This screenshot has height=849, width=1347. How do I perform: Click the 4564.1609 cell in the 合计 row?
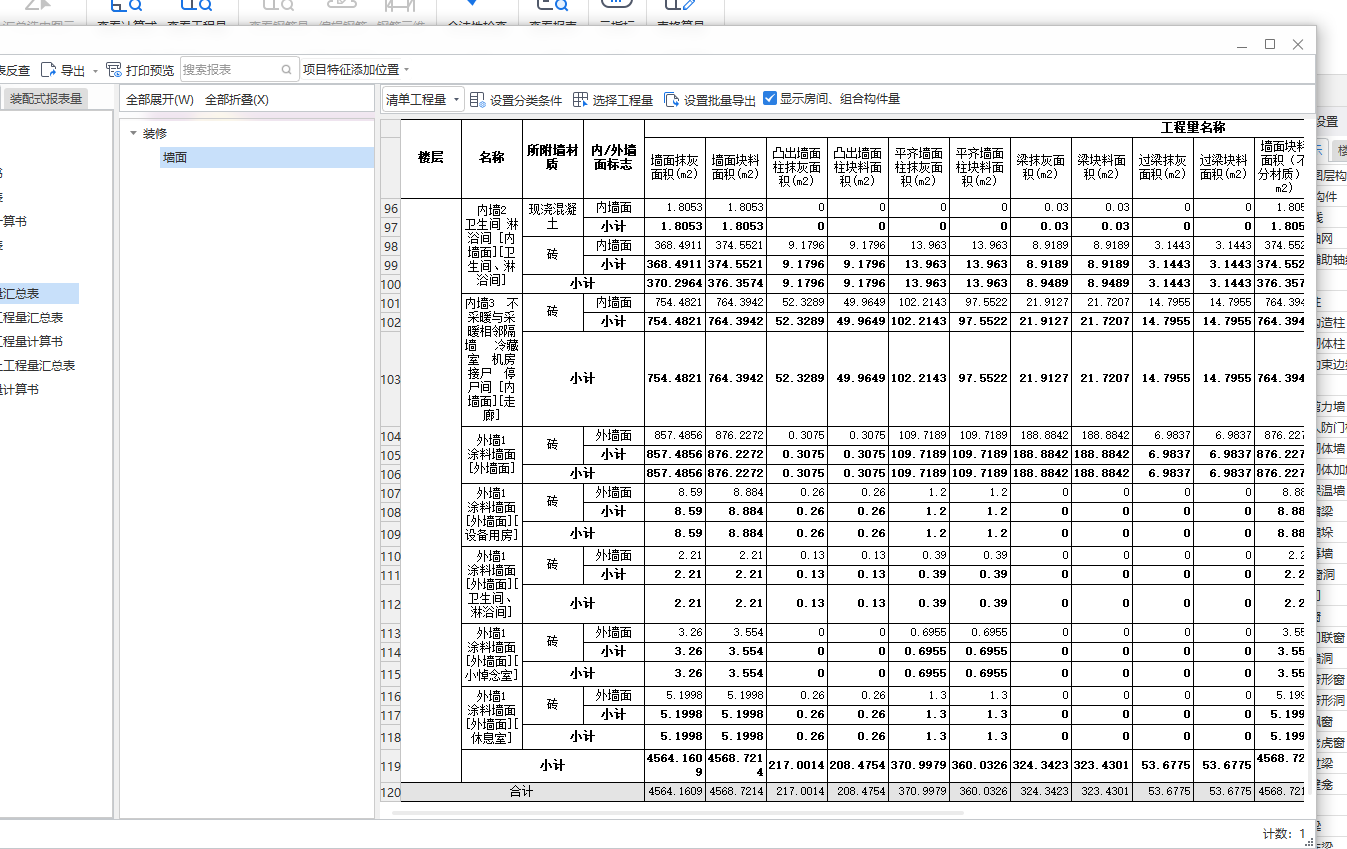(x=675, y=792)
